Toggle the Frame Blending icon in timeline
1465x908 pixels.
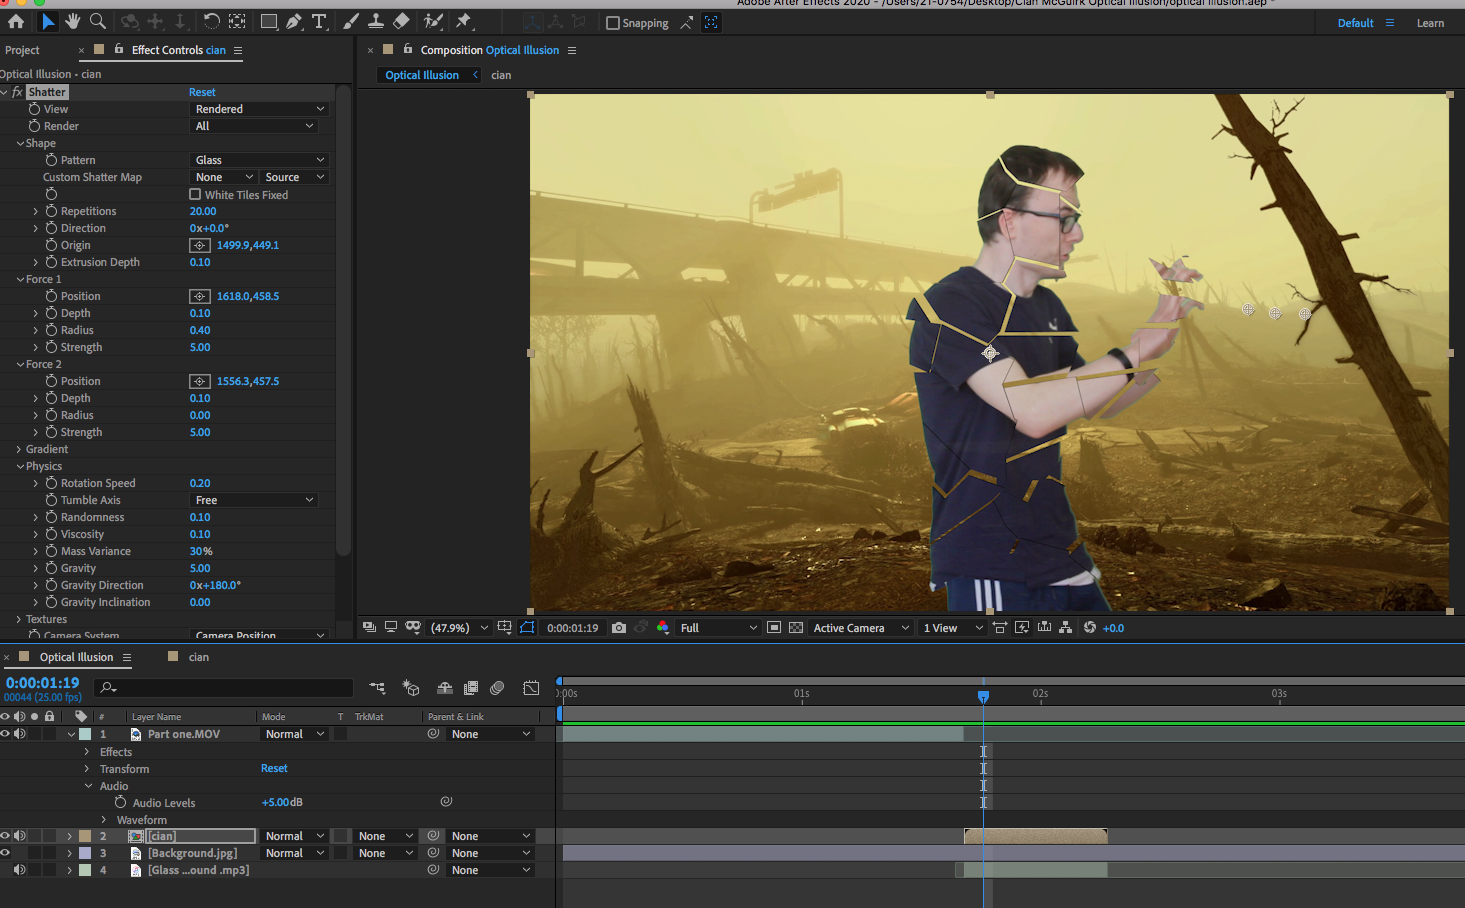pos(471,688)
